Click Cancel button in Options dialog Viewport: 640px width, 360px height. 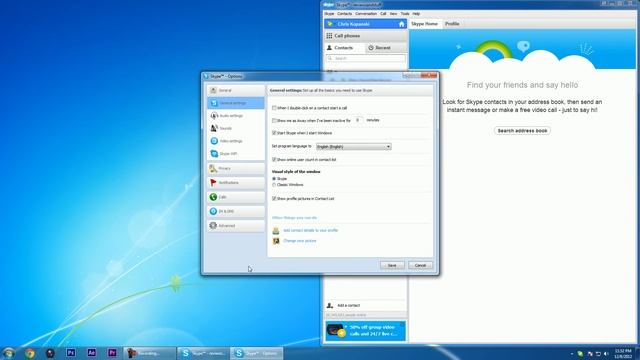tap(420, 266)
